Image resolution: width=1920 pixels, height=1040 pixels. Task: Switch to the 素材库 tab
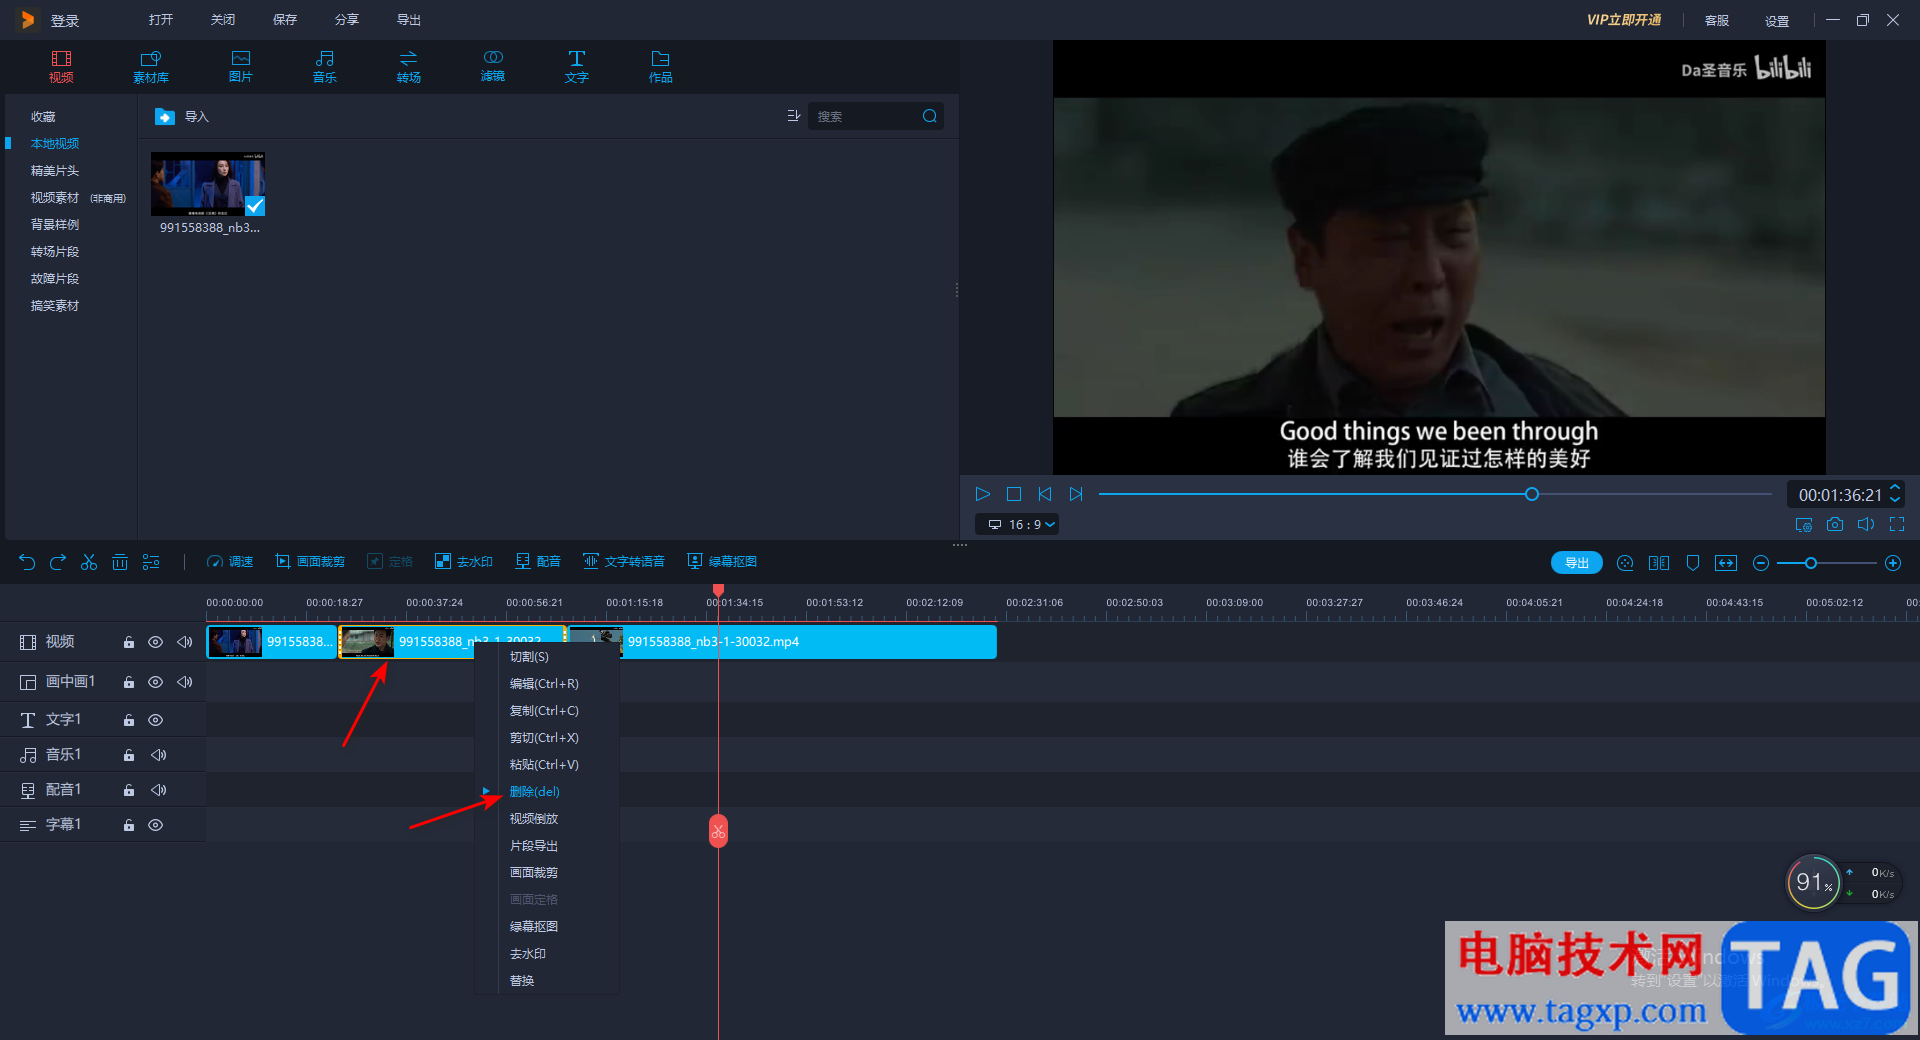[x=151, y=66]
